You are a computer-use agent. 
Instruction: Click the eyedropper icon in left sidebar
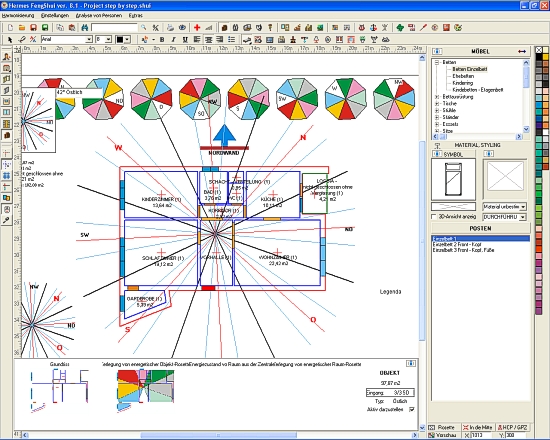[x=6, y=220]
